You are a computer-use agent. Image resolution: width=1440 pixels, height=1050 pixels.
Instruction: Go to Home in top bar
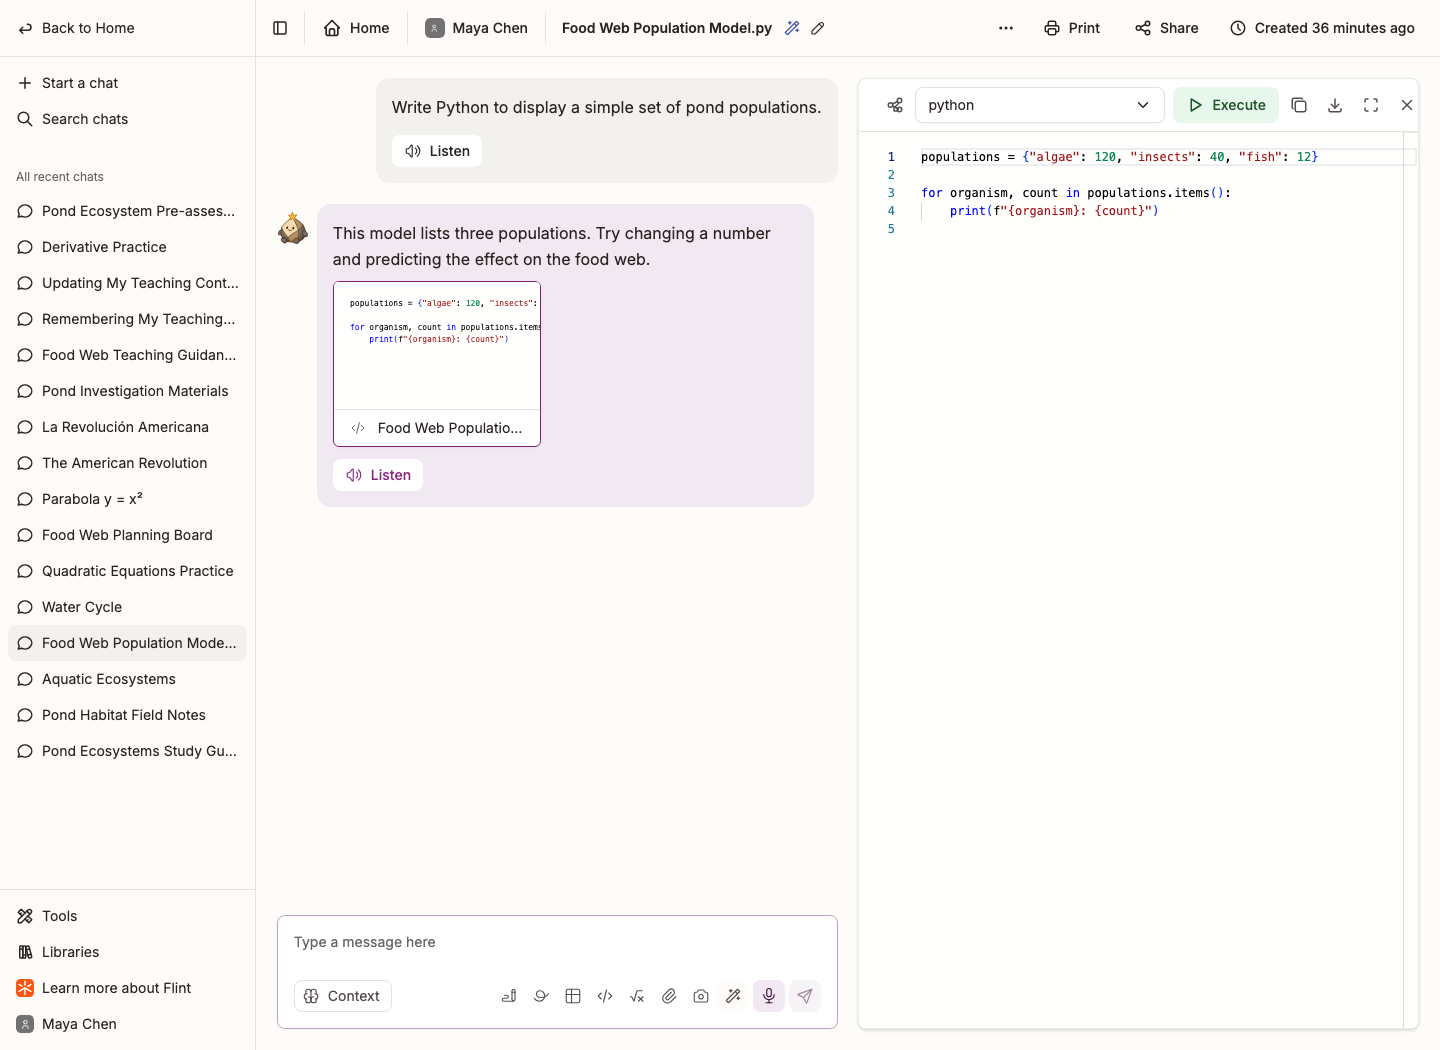click(357, 28)
